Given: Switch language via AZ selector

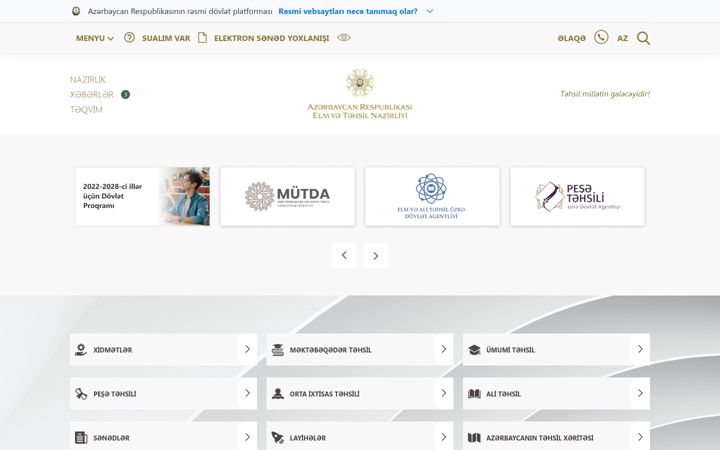Looking at the screenshot, I should pos(623,38).
